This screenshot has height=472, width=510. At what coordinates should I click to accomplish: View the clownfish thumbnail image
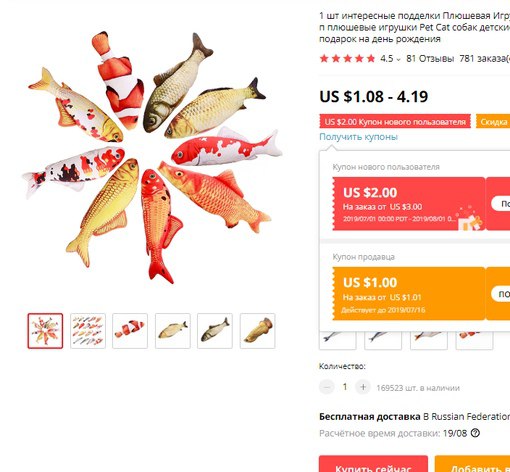[130, 331]
